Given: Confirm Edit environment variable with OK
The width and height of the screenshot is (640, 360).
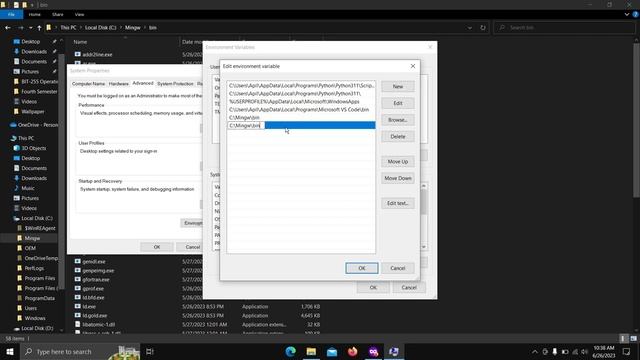Looking at the screenshot, I should [x=362, y=268].
